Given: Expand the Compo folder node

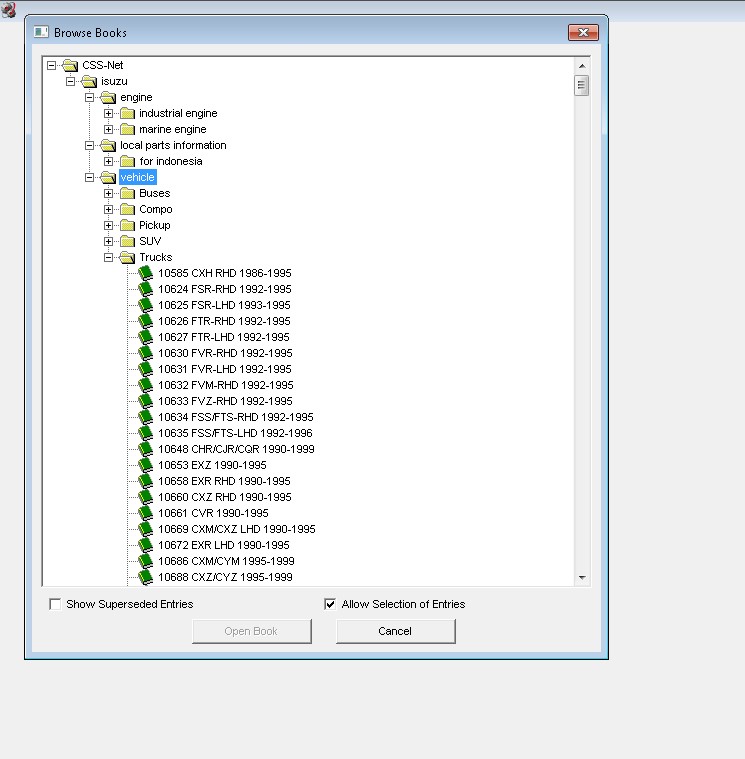Looking at the screenshot, I should coord(108,209).
